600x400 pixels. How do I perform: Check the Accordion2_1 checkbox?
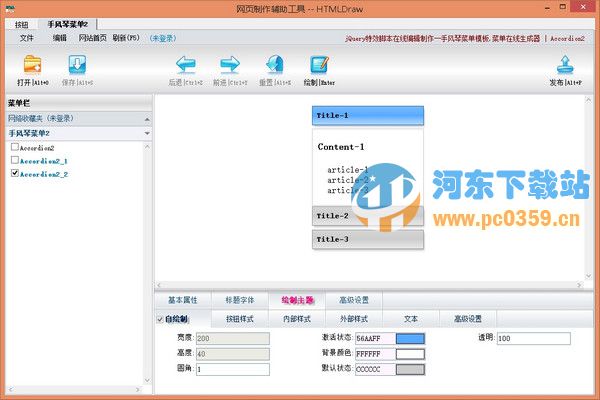pos(15,160)
